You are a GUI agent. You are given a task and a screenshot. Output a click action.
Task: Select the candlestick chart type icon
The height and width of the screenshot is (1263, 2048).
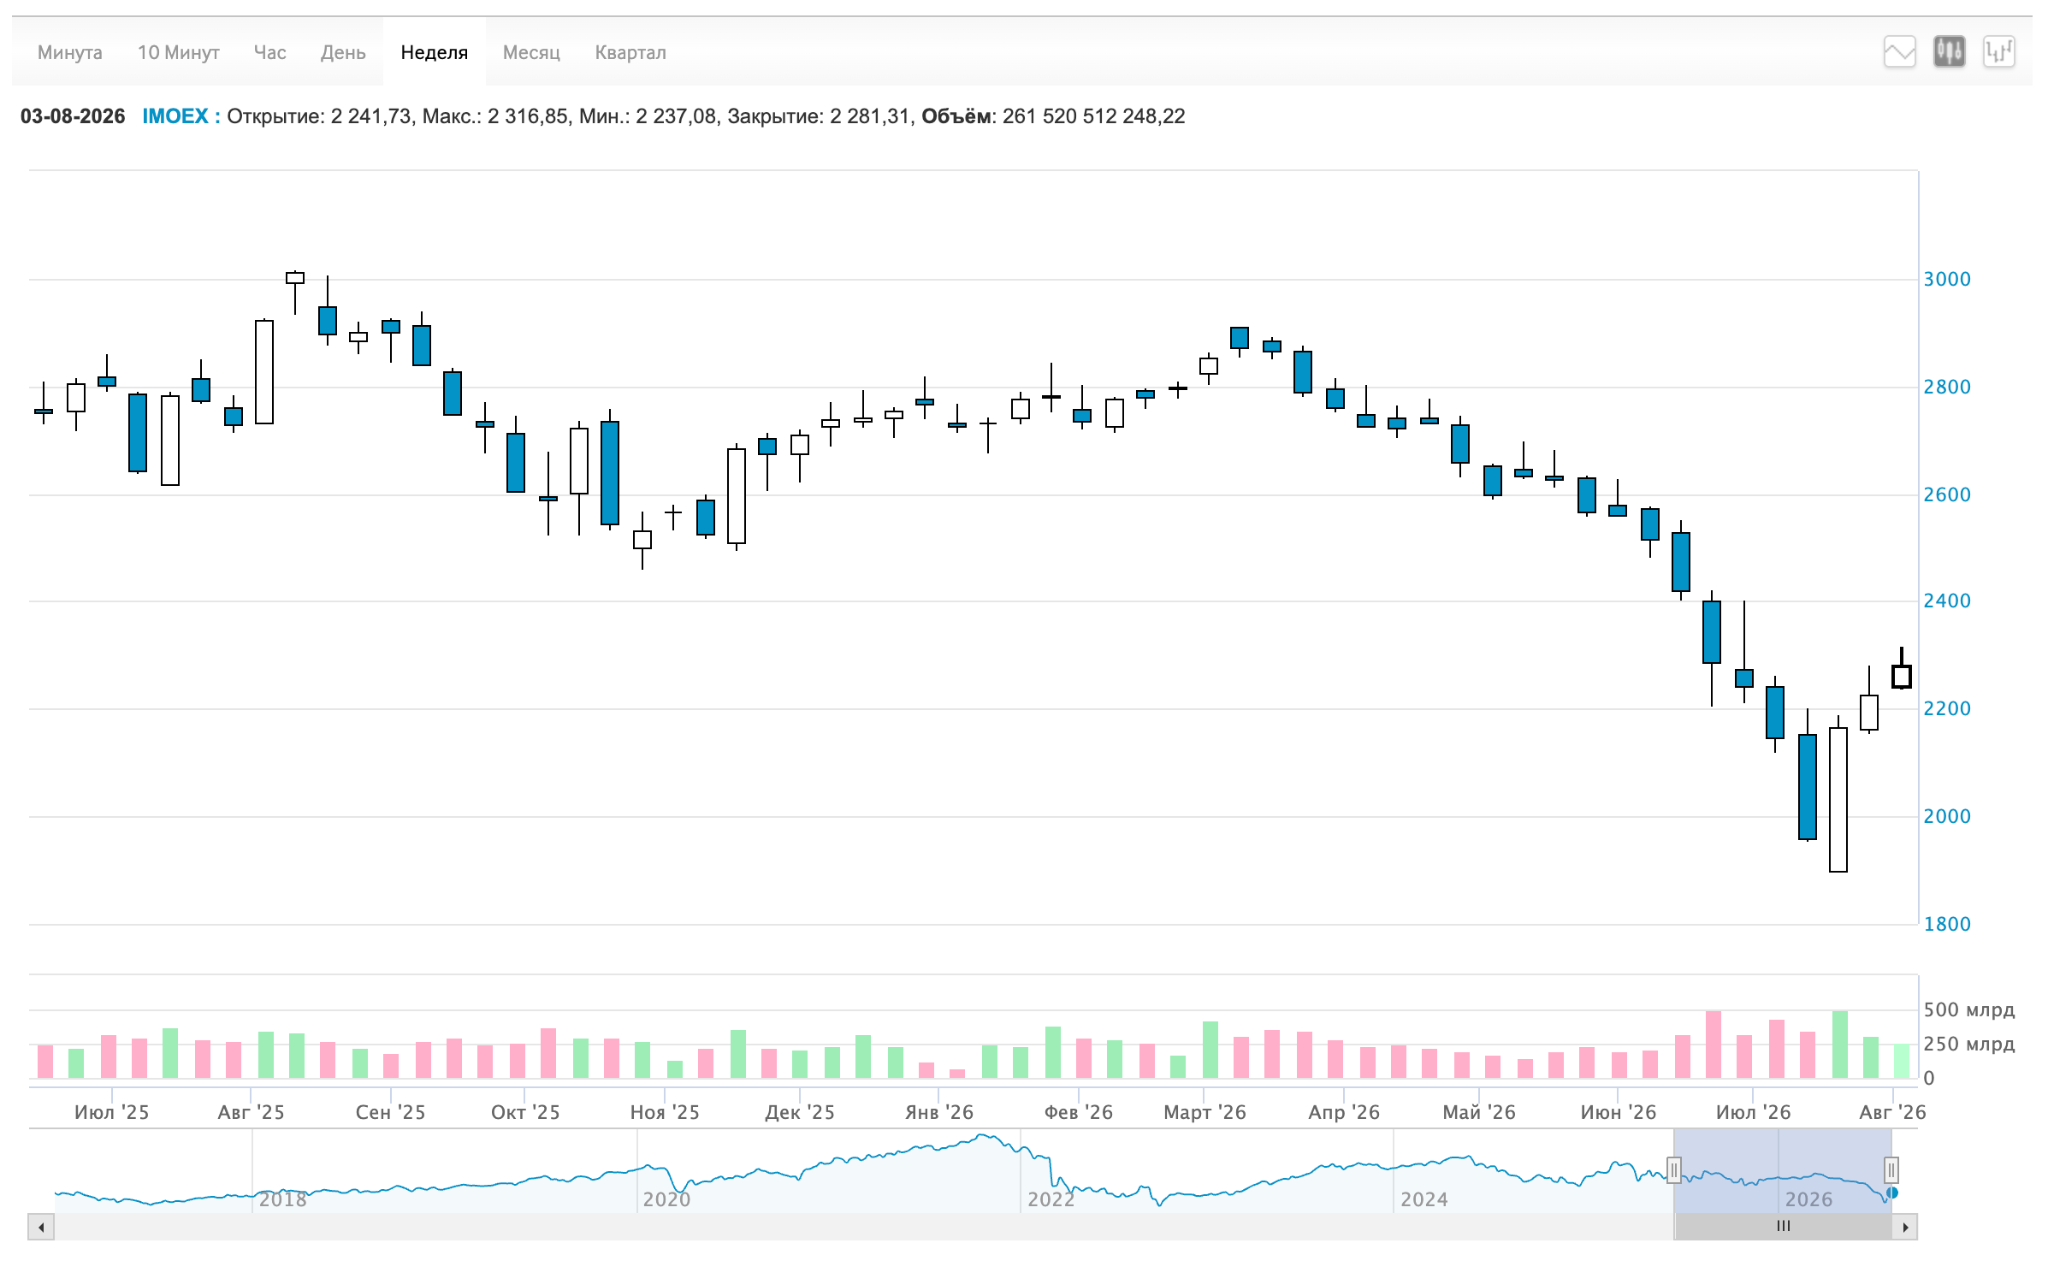[x=1949, y=52]
